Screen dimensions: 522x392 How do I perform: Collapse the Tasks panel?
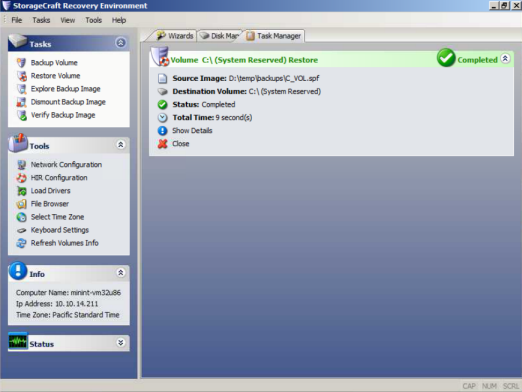(x=121, y=43)
